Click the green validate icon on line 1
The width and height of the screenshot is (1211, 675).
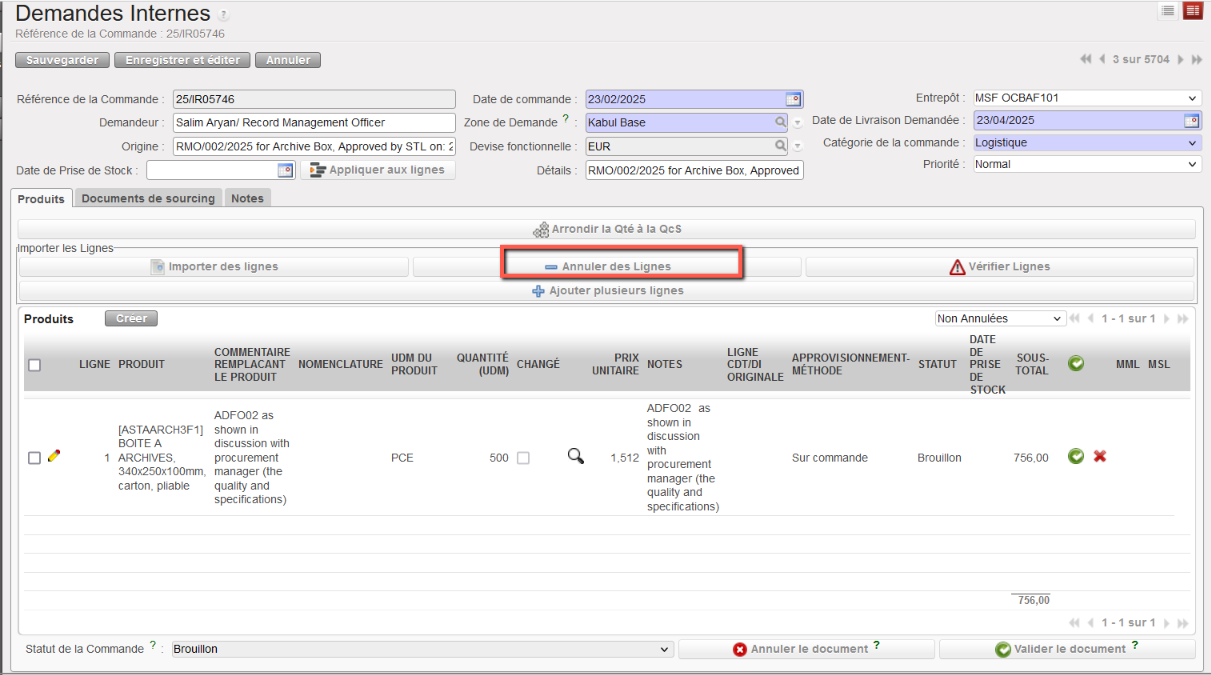(1076, 456)
